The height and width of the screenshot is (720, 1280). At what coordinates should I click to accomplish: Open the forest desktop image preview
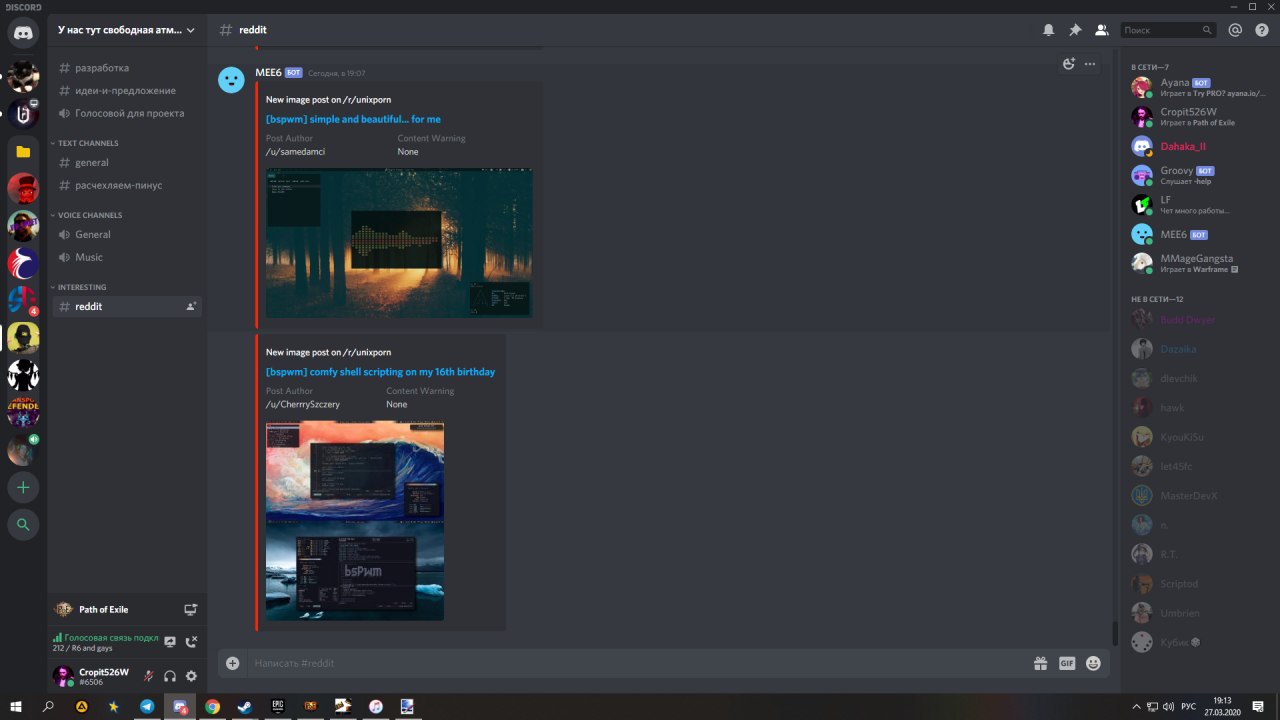click(x=399, y=243)
